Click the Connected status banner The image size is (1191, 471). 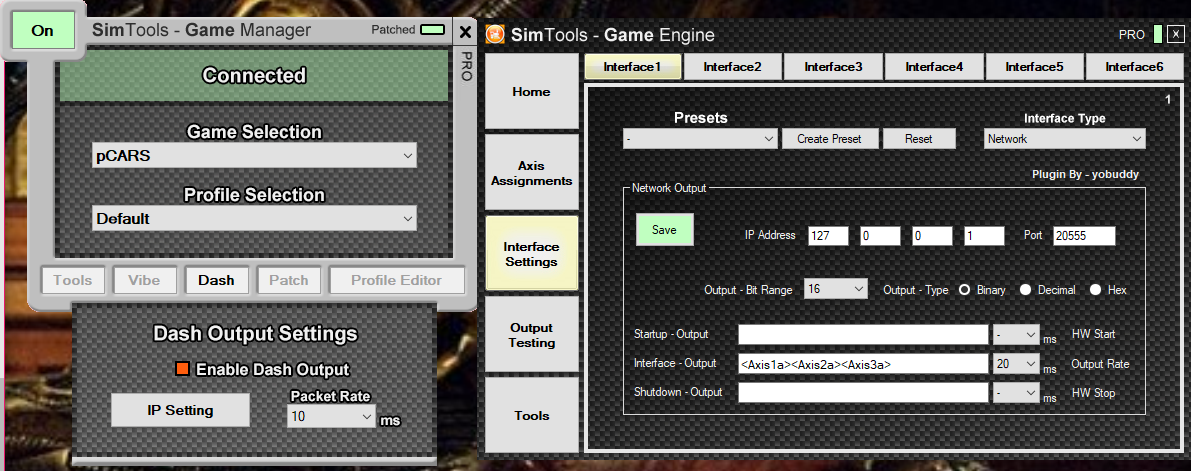pyautogui.click(x=254, y=76)
